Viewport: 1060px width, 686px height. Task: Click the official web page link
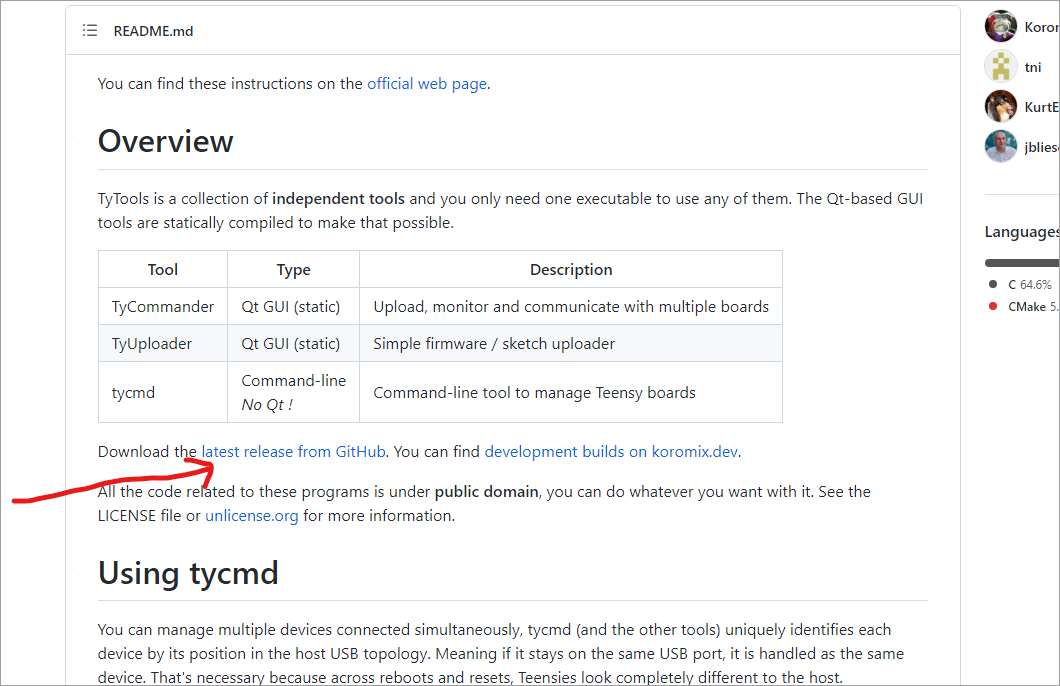(x=427, y=83)
